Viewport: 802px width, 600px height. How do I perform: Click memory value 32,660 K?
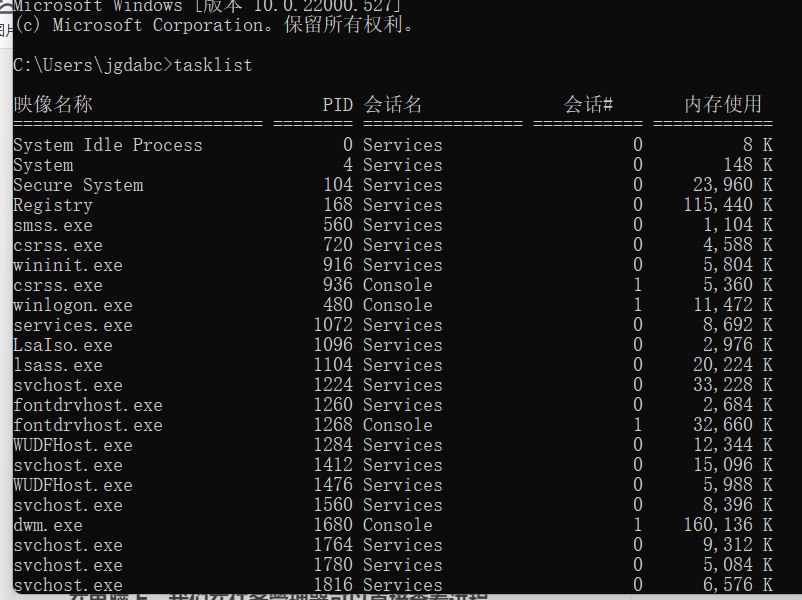(733, 425)
